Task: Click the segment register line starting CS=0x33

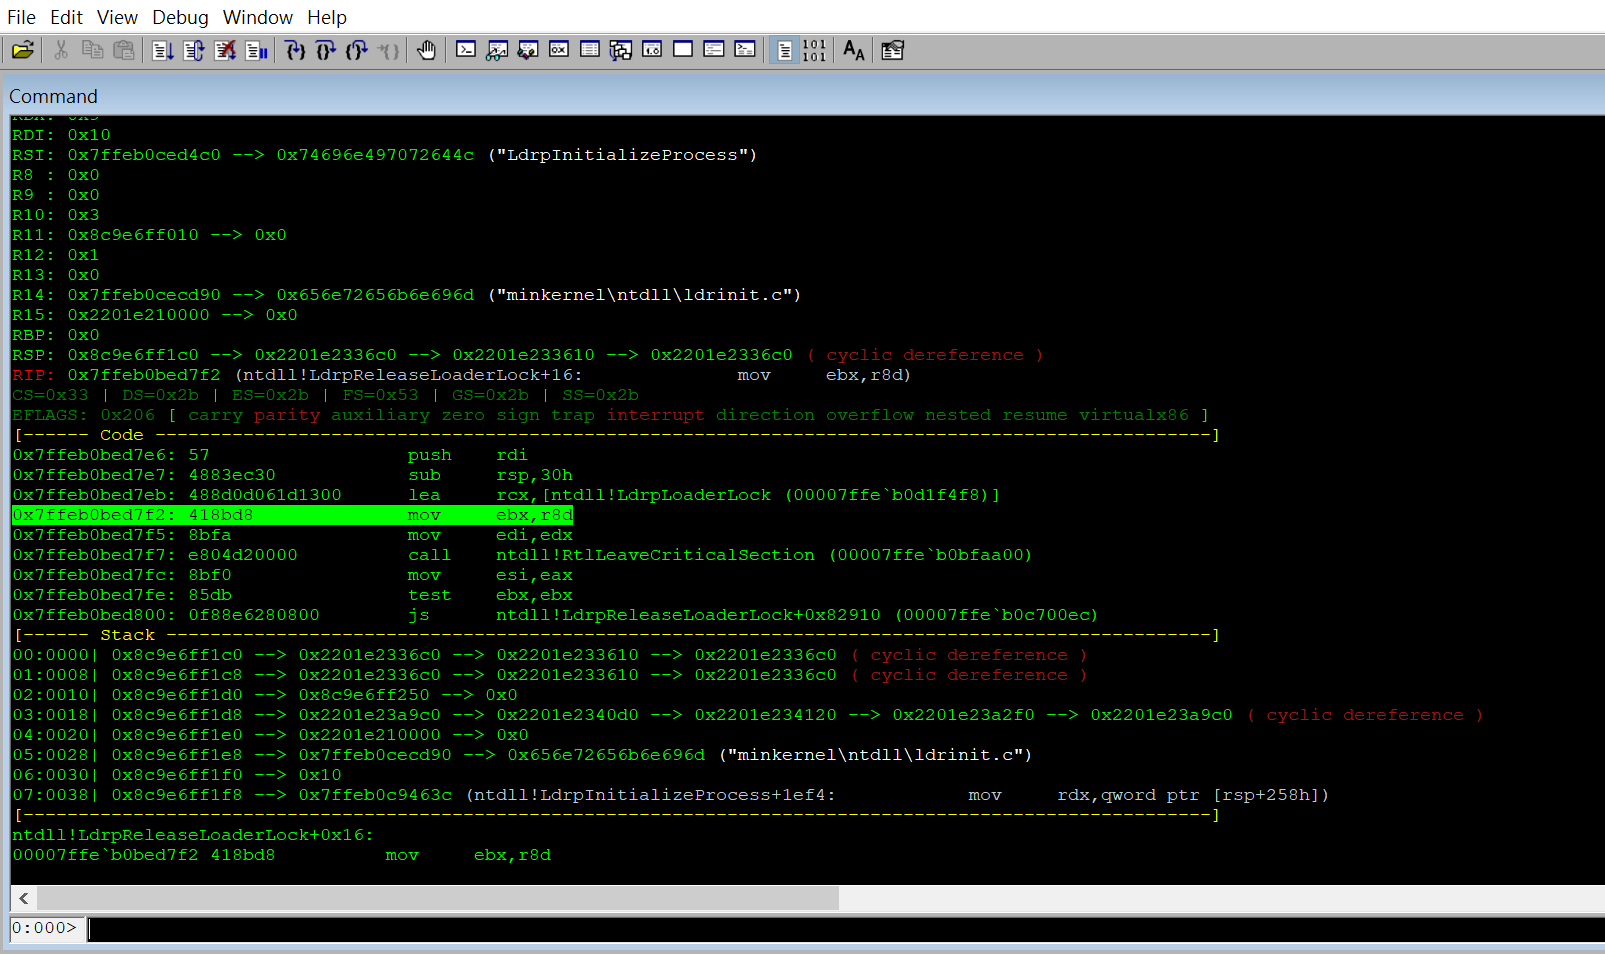Action: (326, 395)
